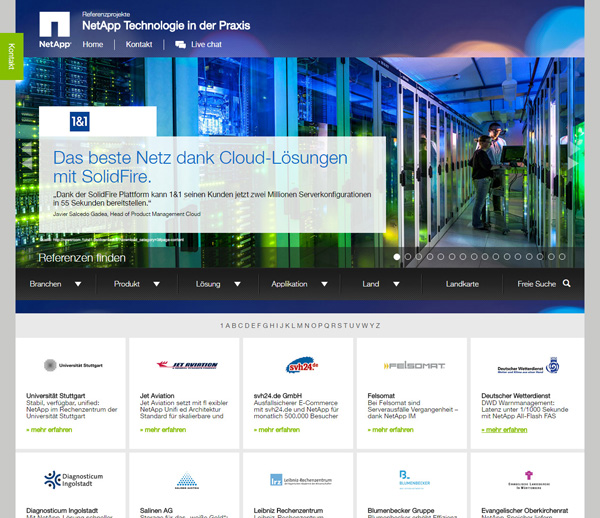Open the green Kontakt side tab

[x=11, y=56]
